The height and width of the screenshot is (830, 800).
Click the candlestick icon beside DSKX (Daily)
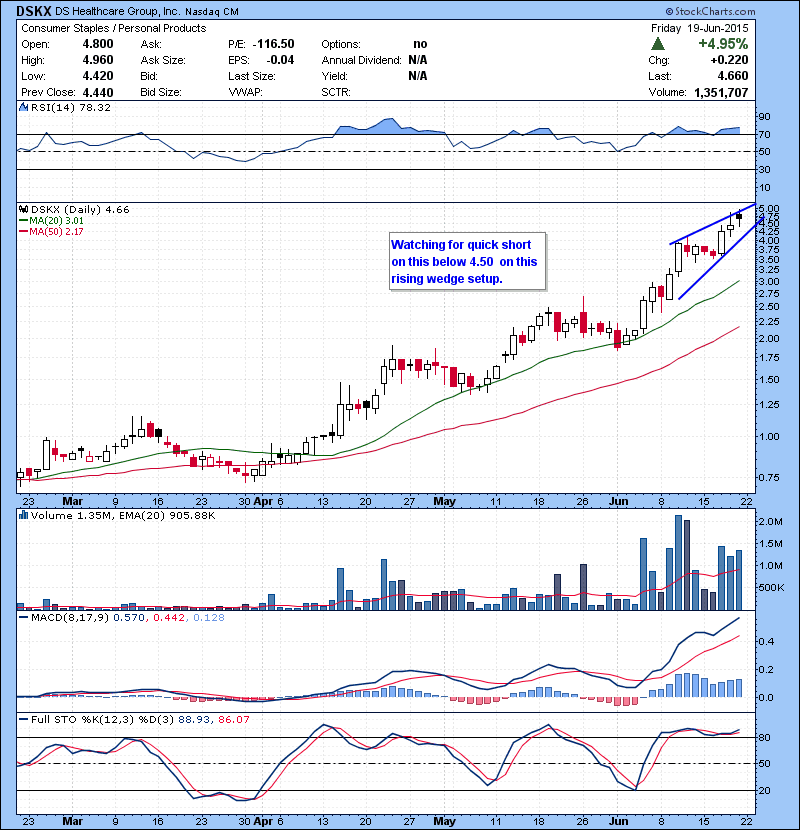coord(23,209)
